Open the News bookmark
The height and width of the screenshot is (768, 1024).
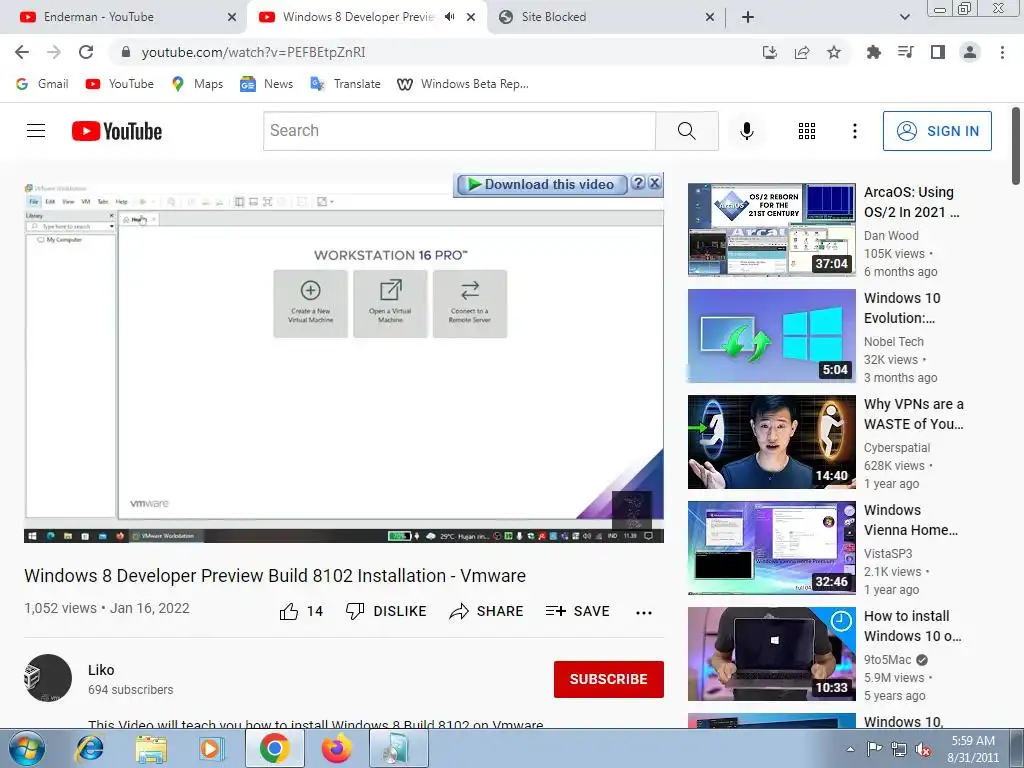click(266, 84)
